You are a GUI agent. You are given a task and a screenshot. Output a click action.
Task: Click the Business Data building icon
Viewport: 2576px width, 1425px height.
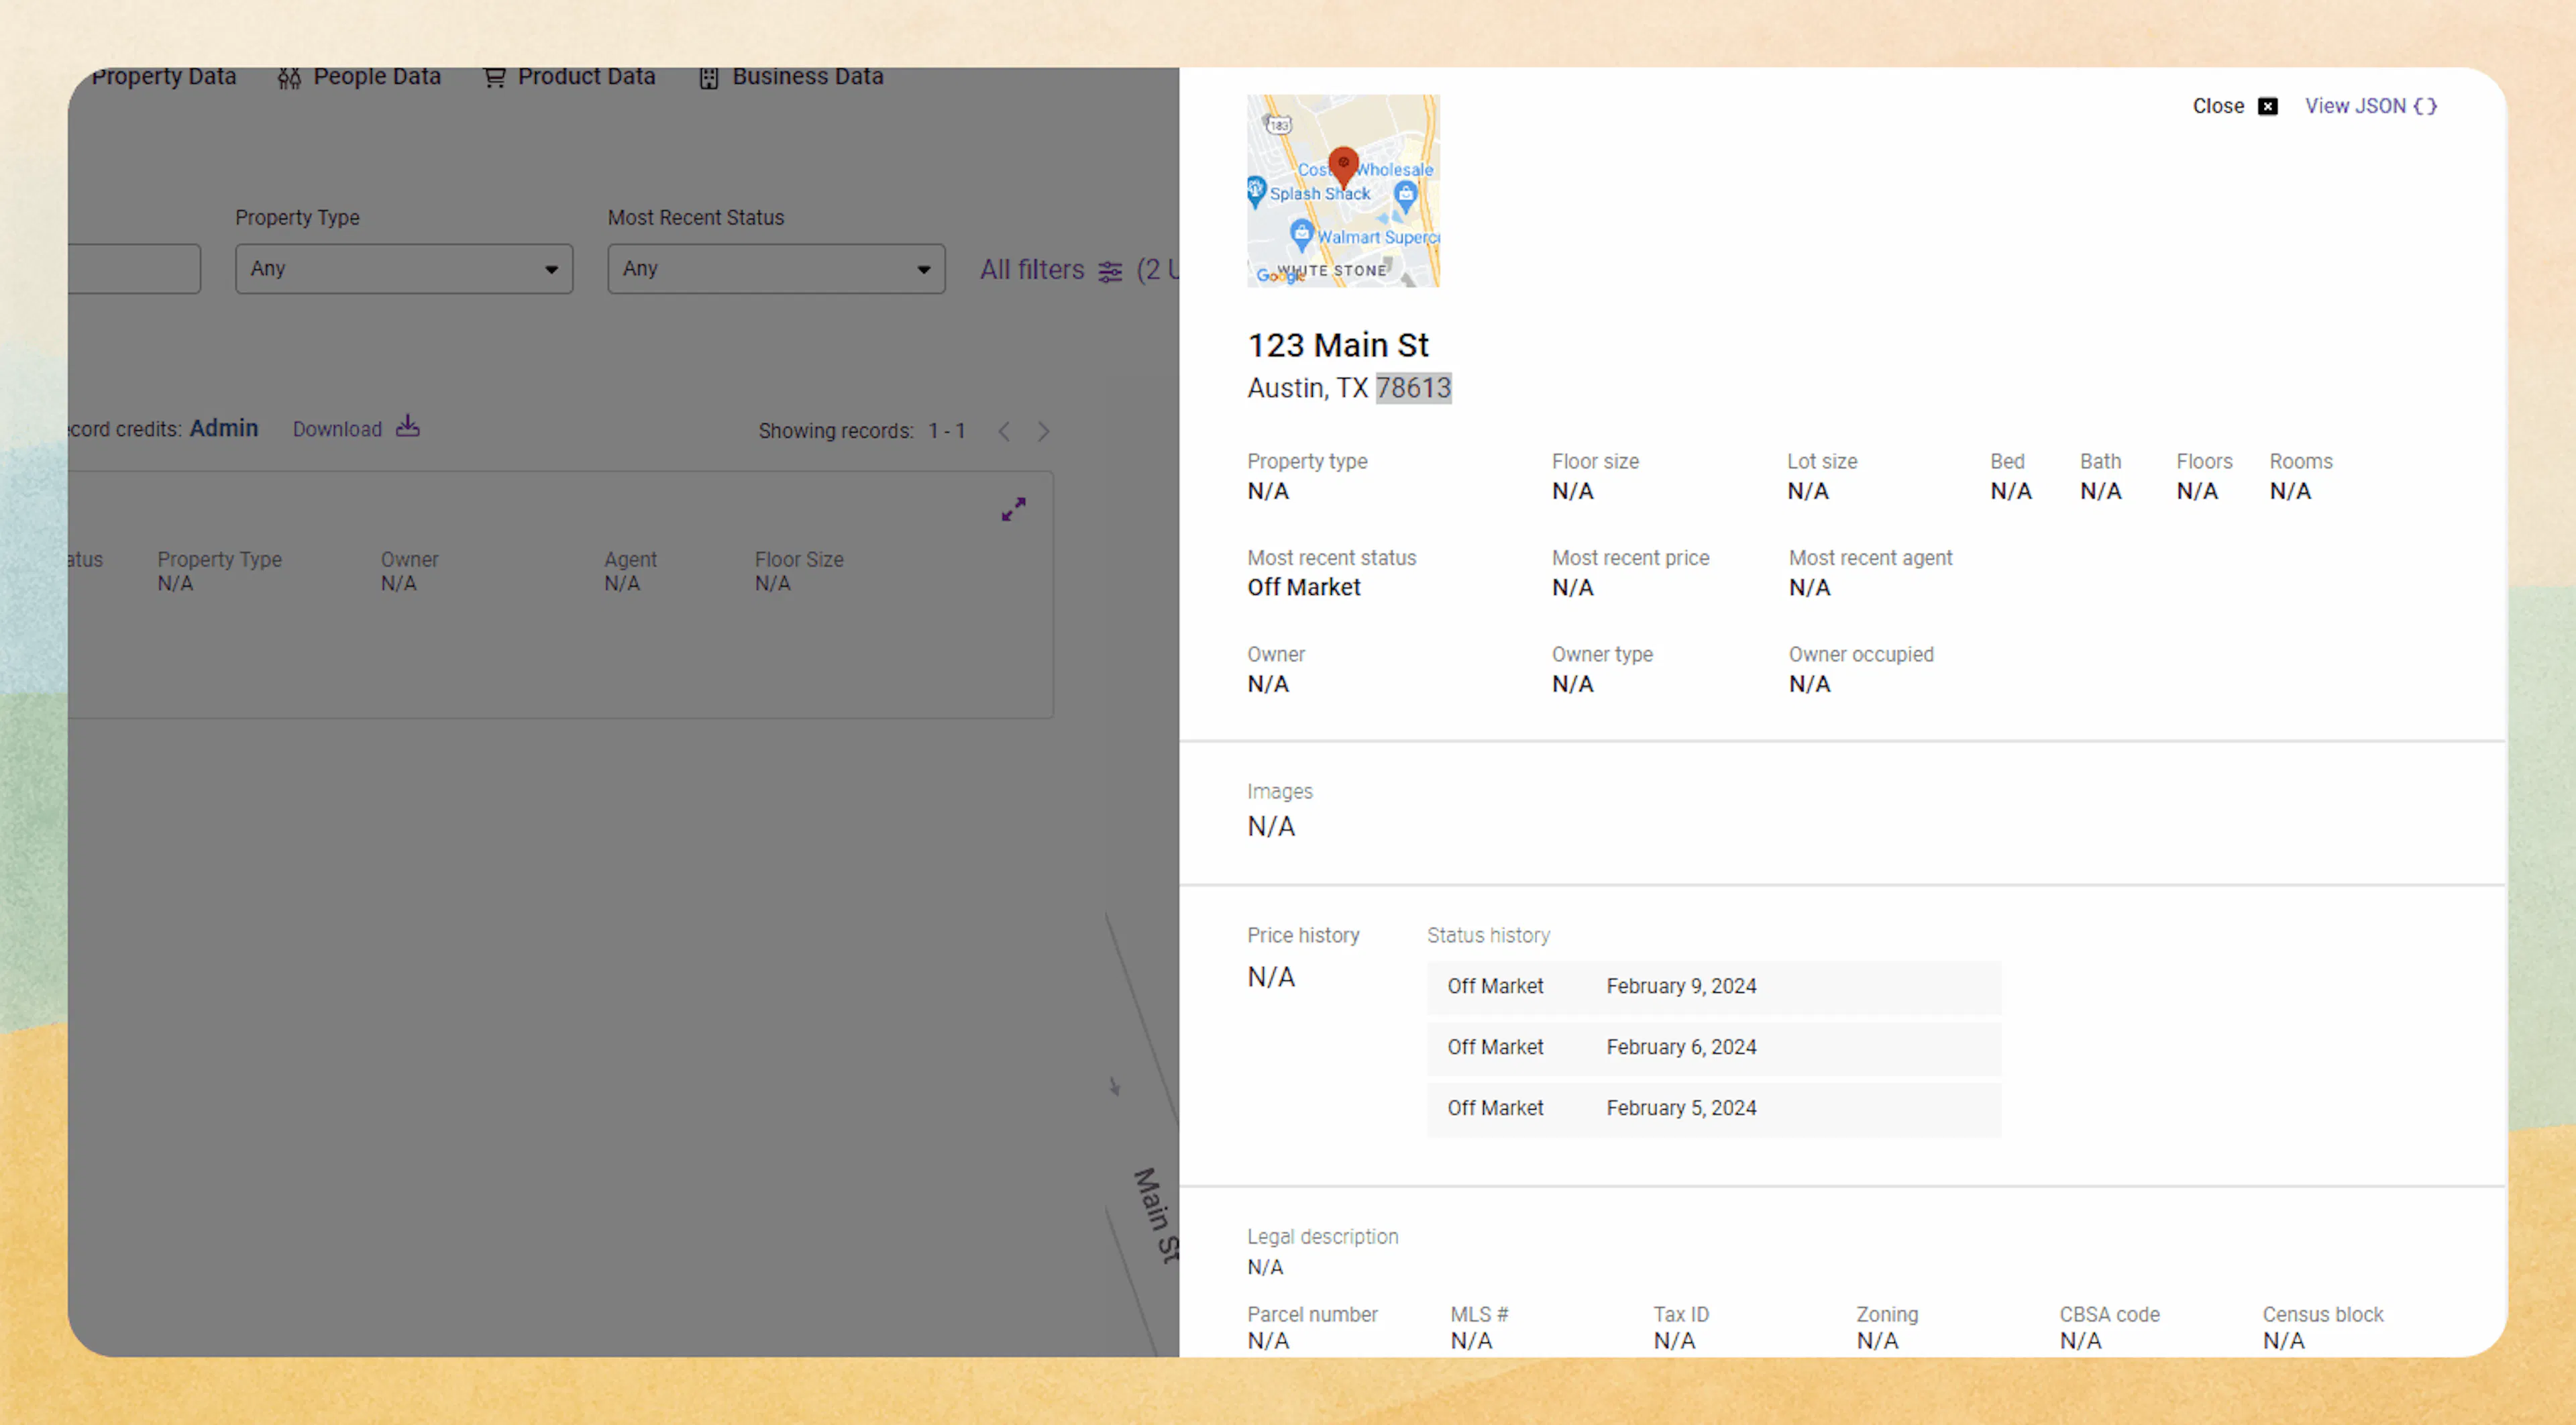click(708, 78)
